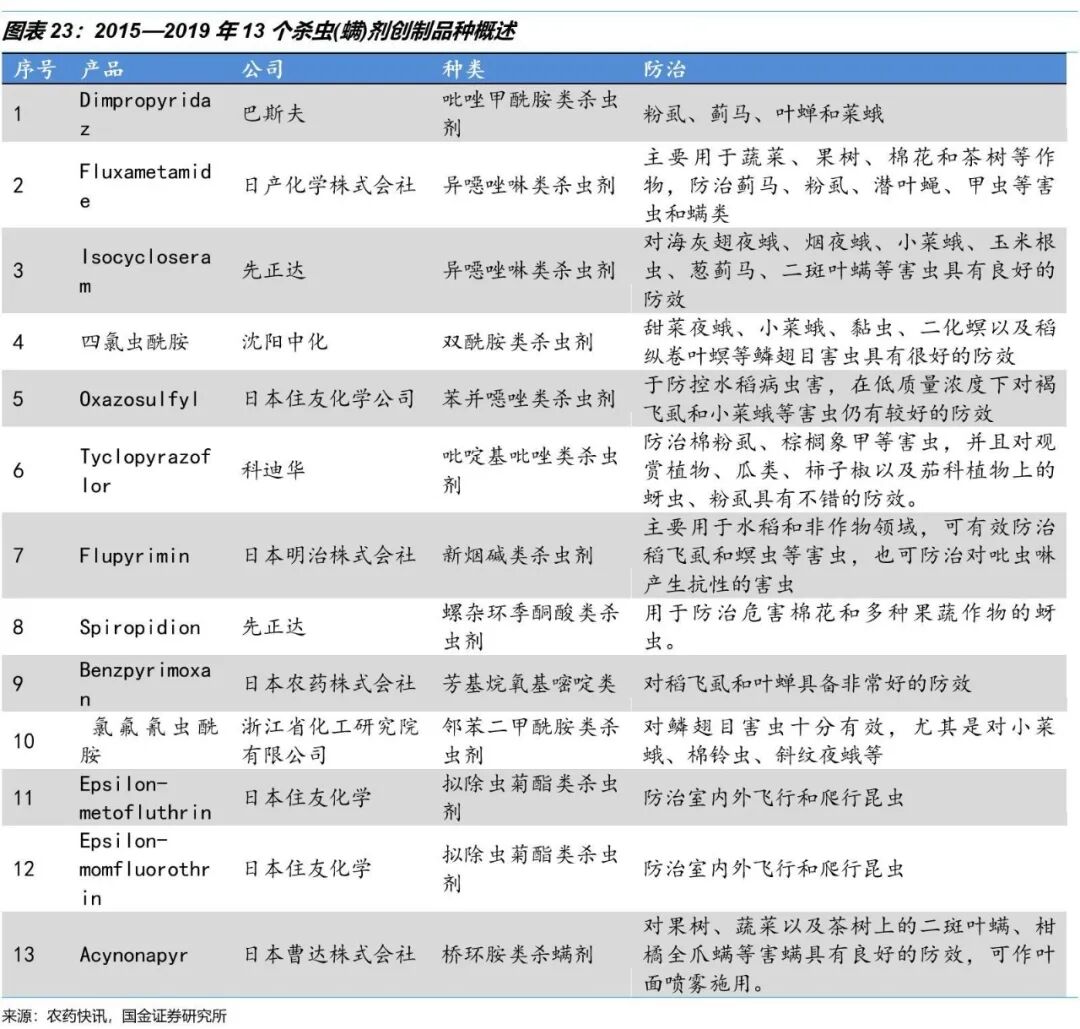Click 日本农药株式会社 company cell
This screenshot has width=1080, height=1029.
coord(329,684)
